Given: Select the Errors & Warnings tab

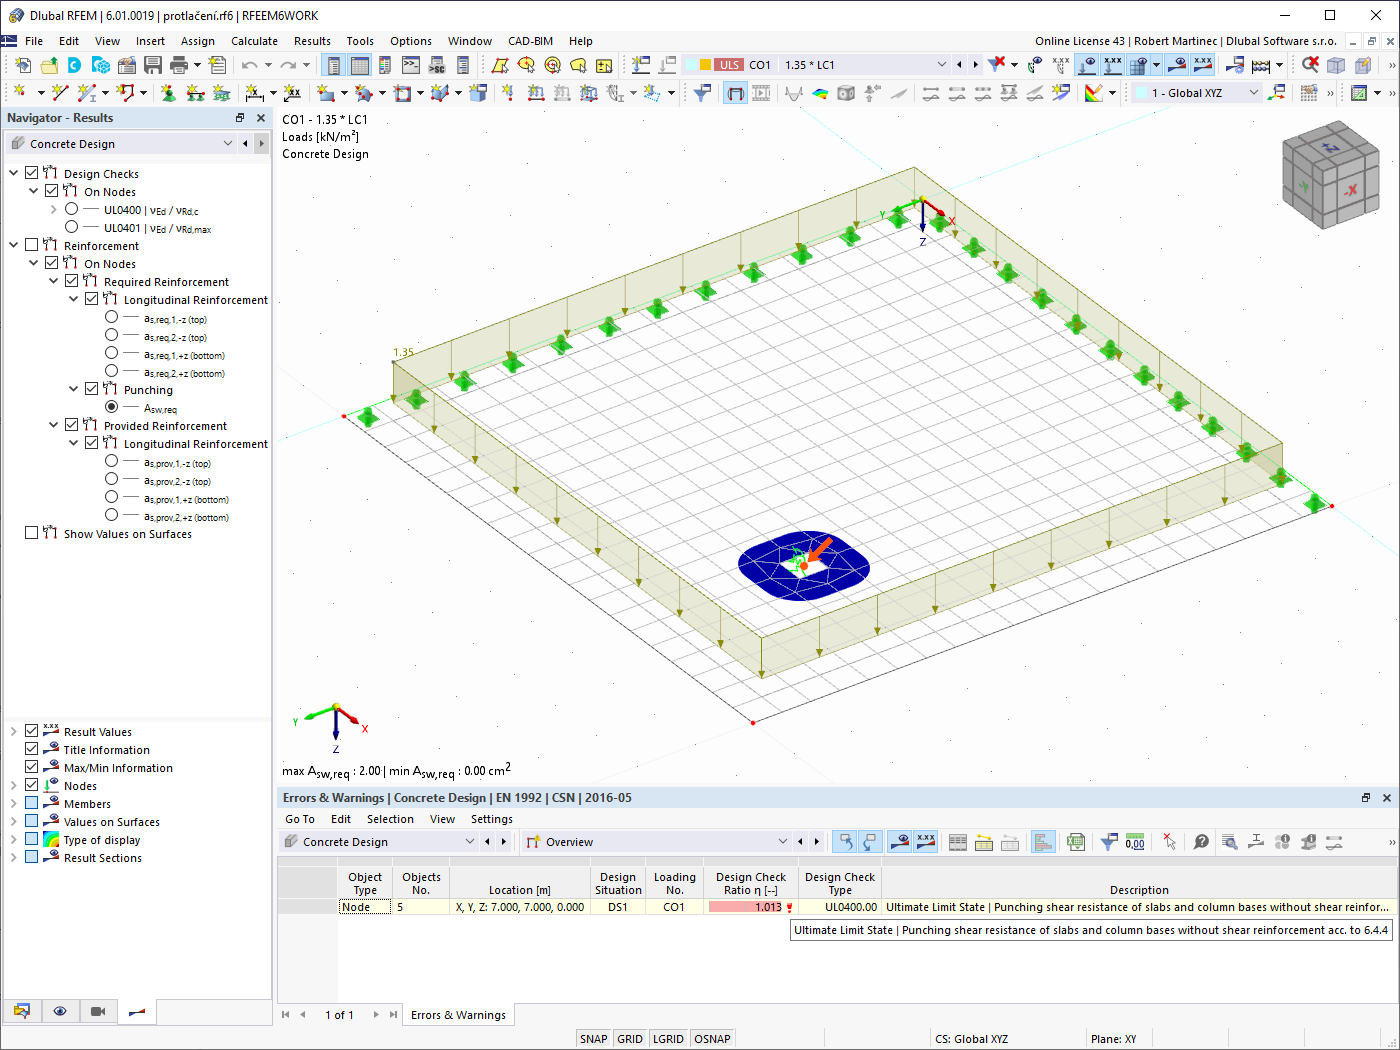Looking at the screenshot, I should (458, 1015).
